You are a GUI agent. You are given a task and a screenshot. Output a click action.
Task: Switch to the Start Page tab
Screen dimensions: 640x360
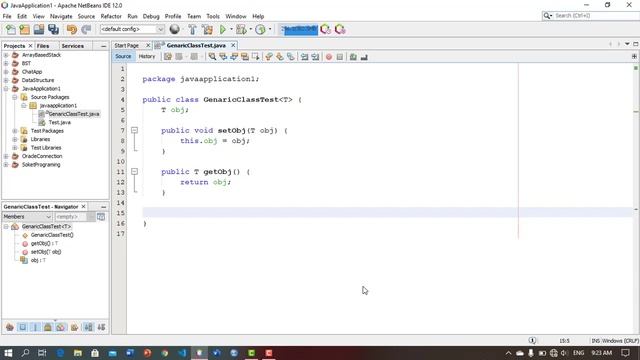pos(127,45)
